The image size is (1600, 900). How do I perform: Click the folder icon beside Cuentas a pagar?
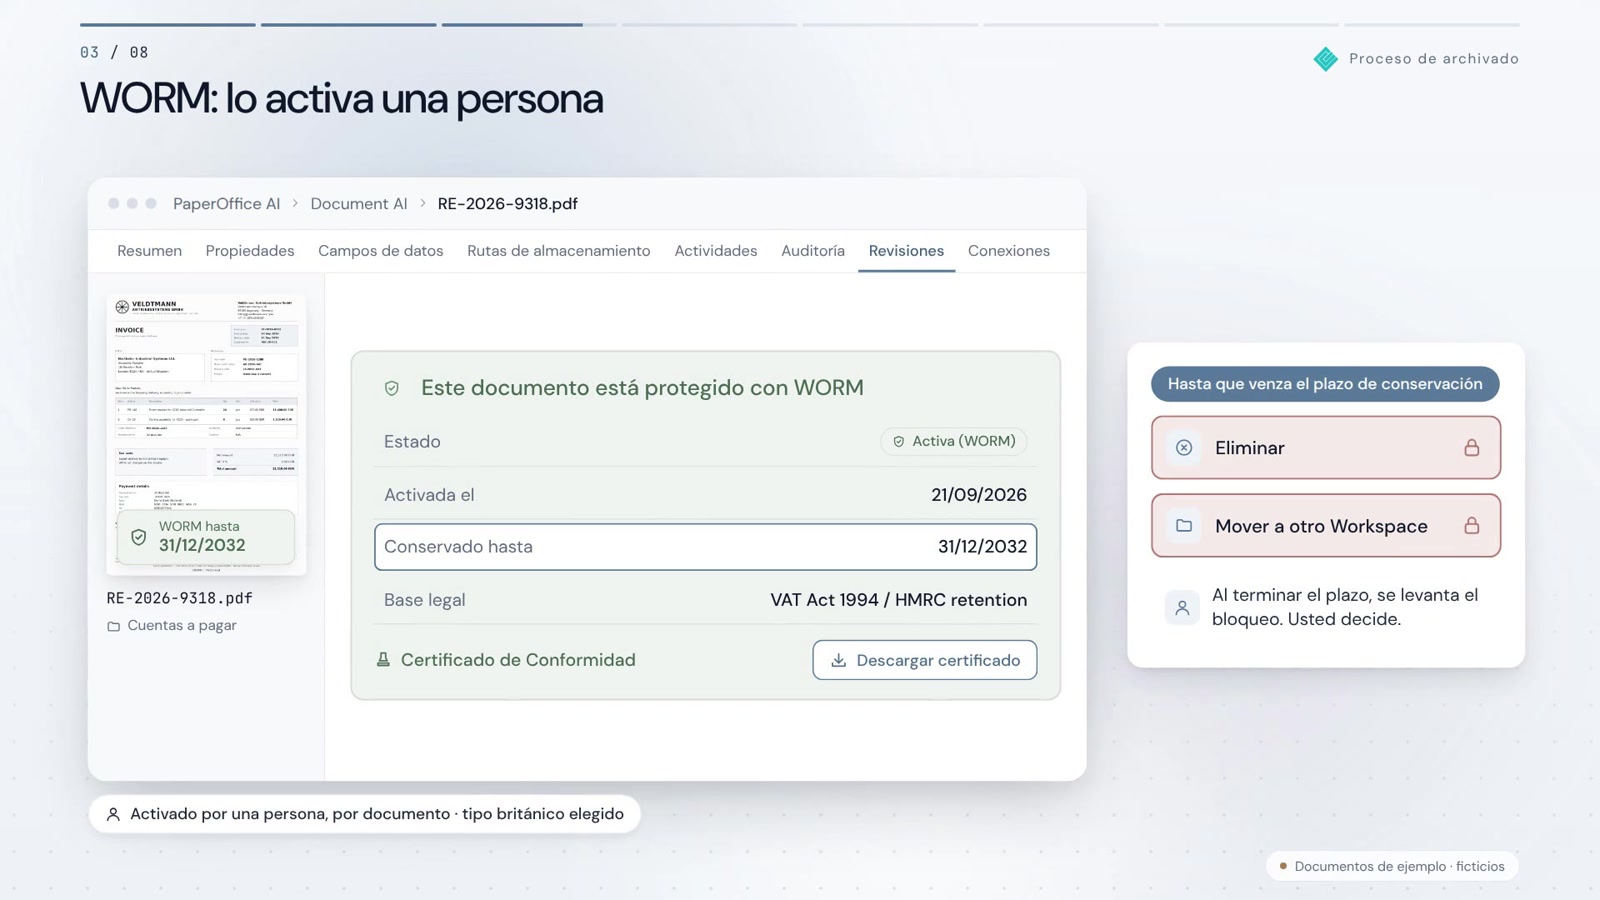(x=114, y=626)
